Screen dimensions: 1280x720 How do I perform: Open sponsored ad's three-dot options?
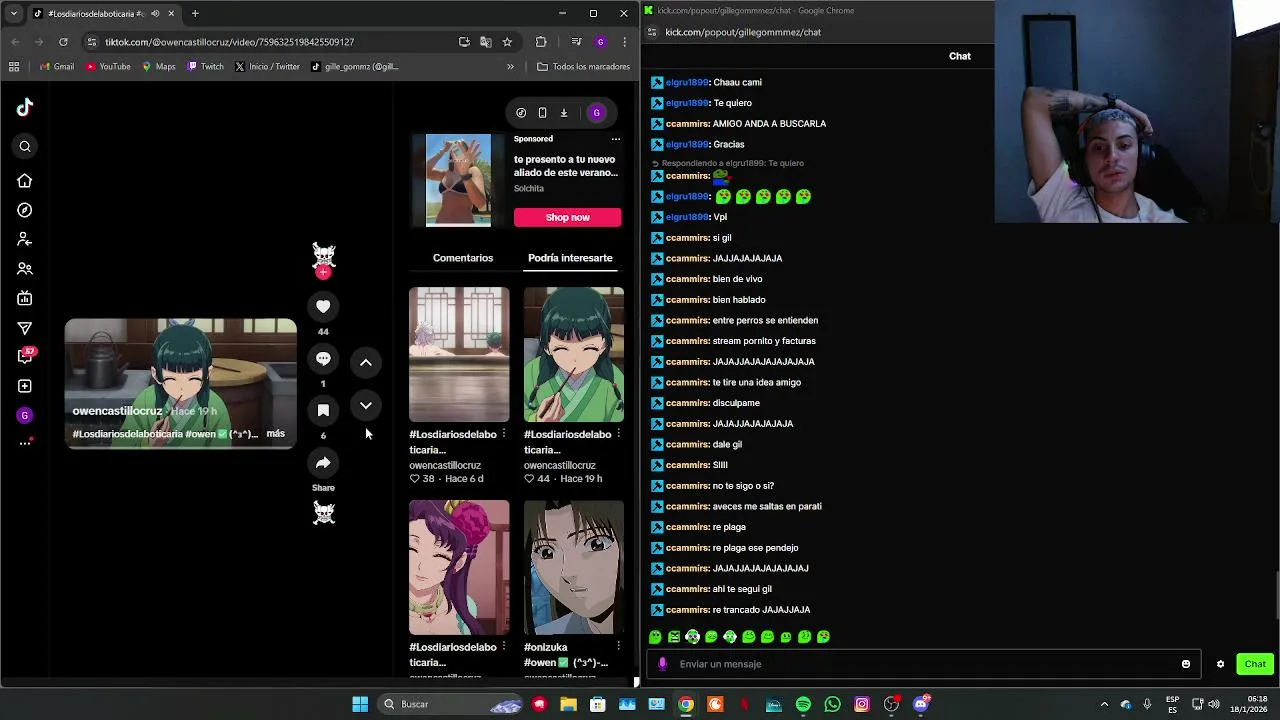pos(616,139)
